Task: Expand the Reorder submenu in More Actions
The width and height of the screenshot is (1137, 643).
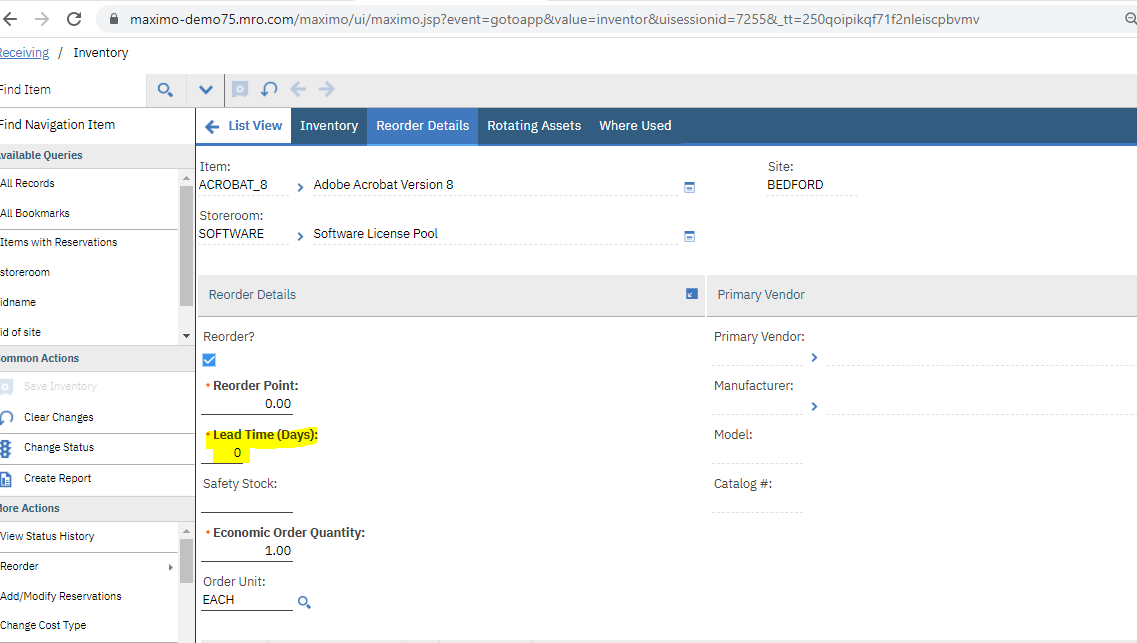Action: 170,567
